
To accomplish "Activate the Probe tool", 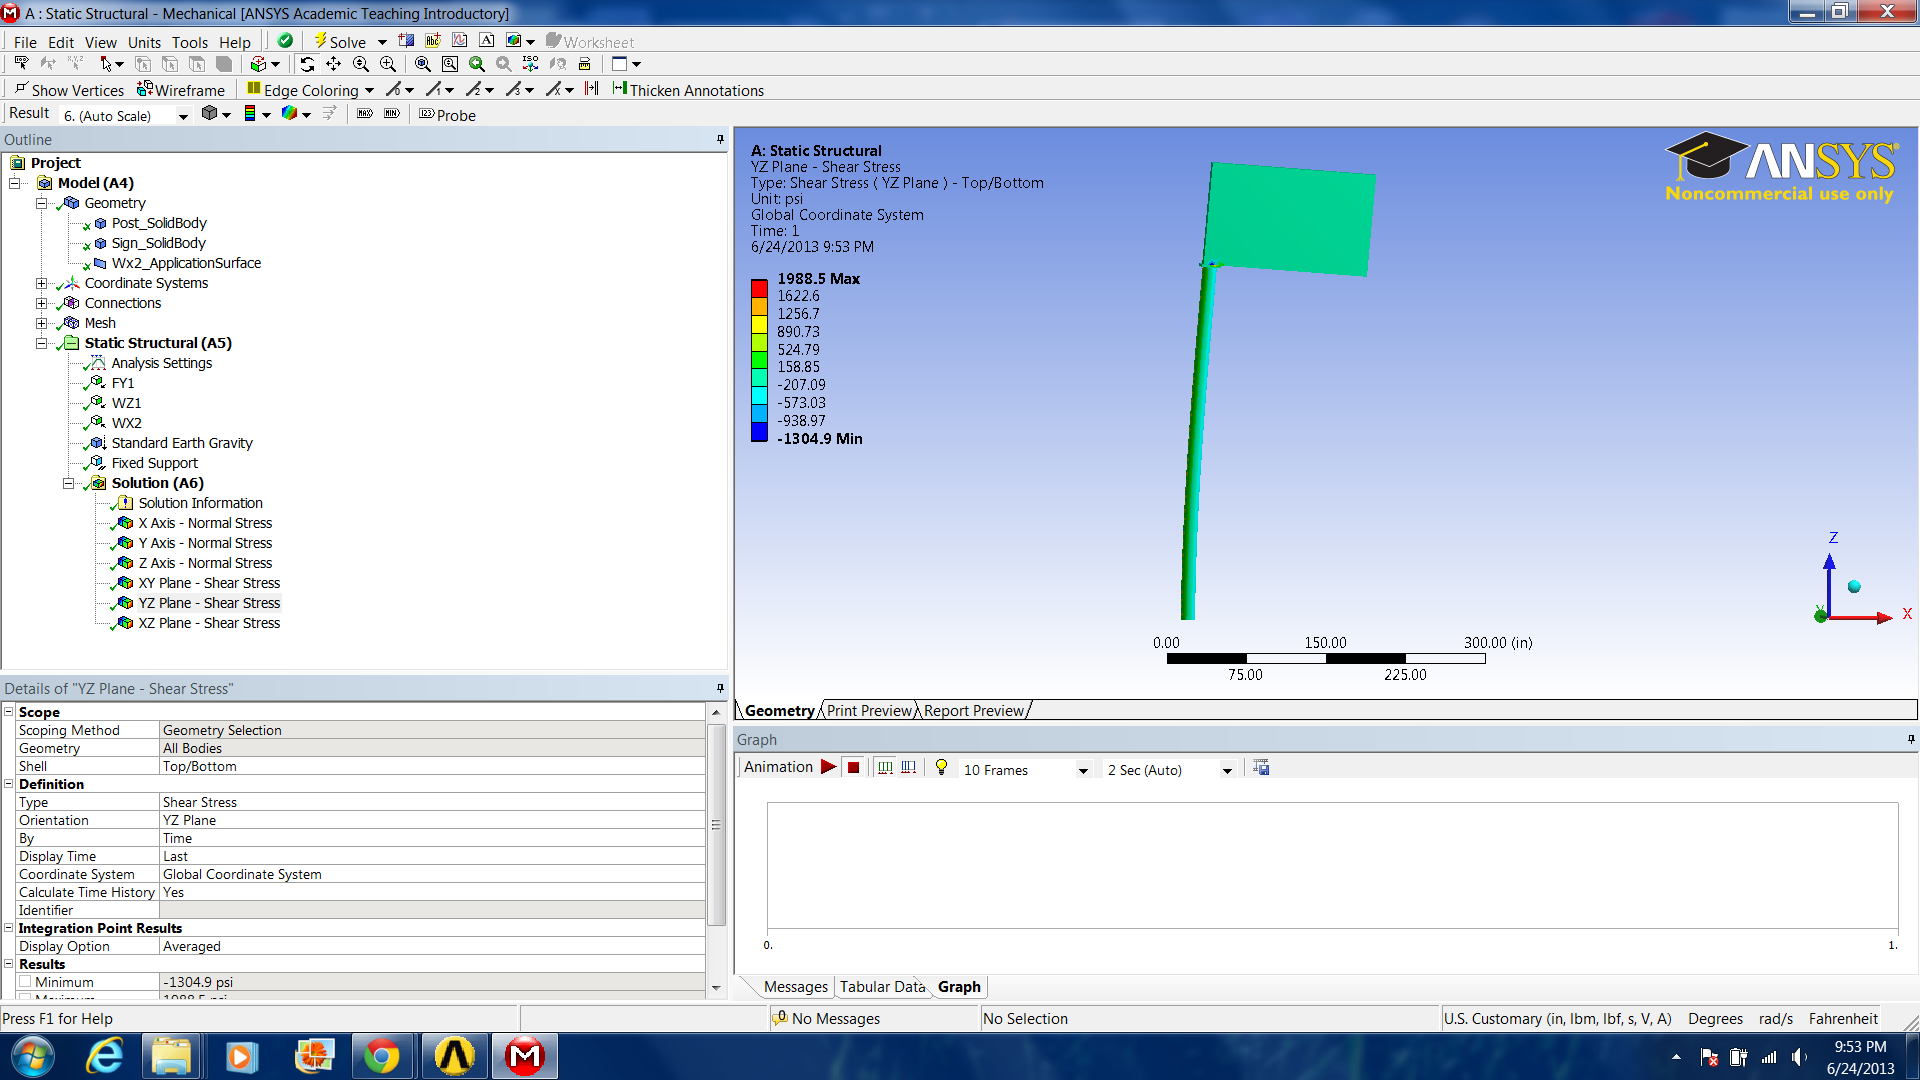I will [x=448, y=115].
